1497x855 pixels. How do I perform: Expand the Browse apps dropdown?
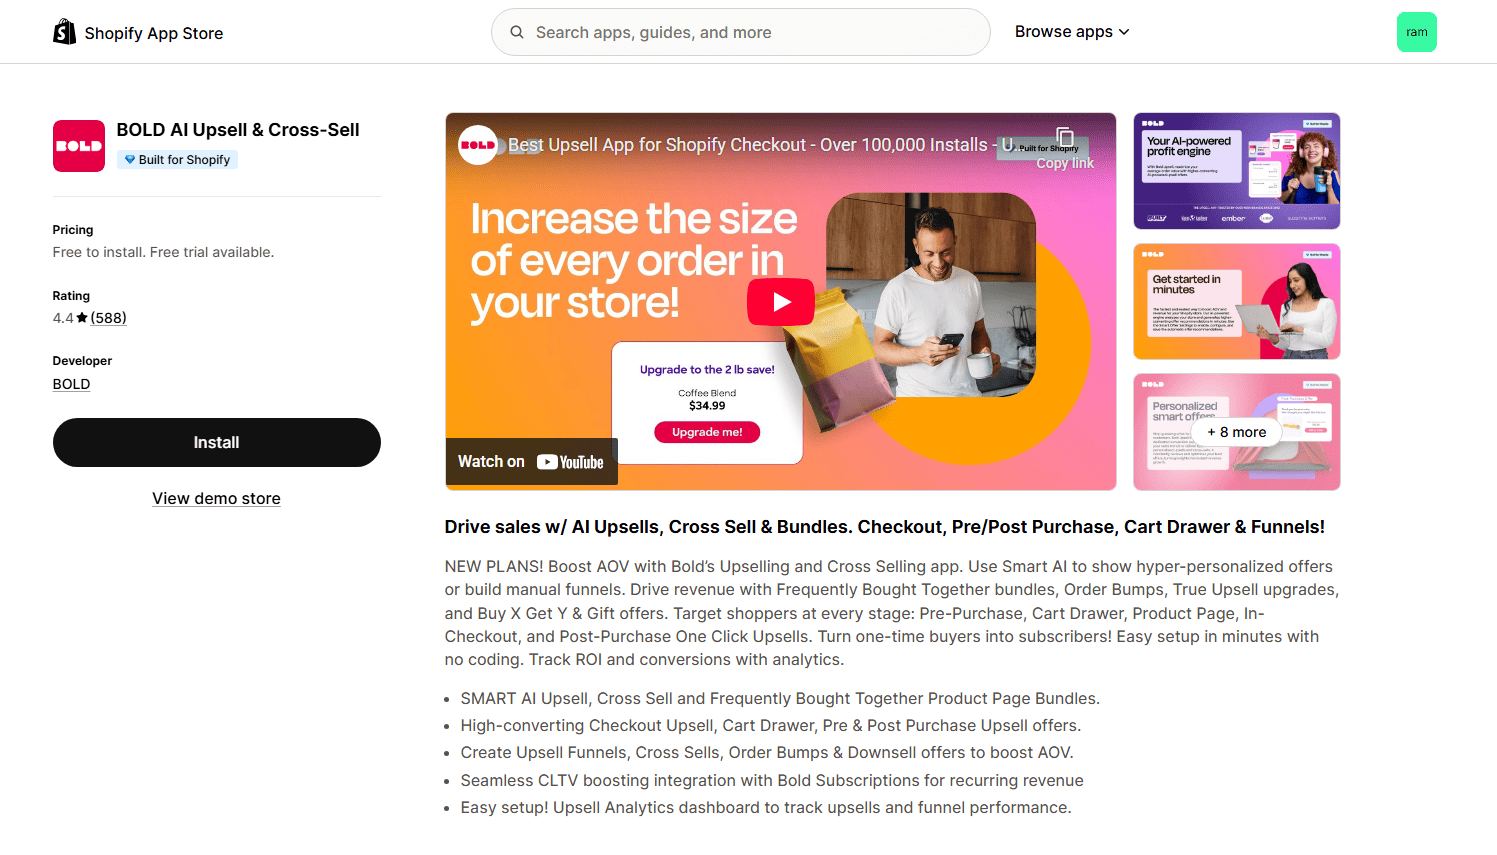(1072, 32)
